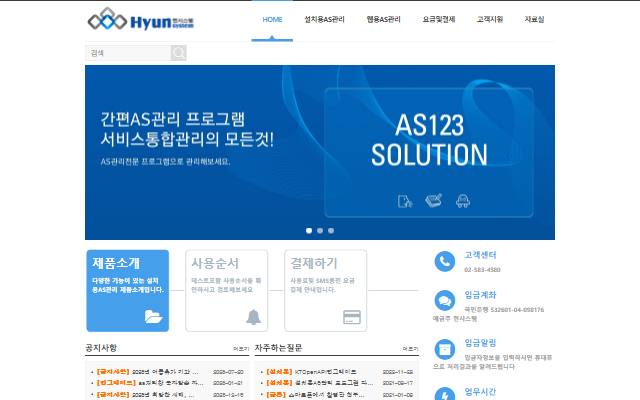This screenshot has width=640, height=400.
Task: Click the box icon beside 입금알림
Action: pos(445,349)
